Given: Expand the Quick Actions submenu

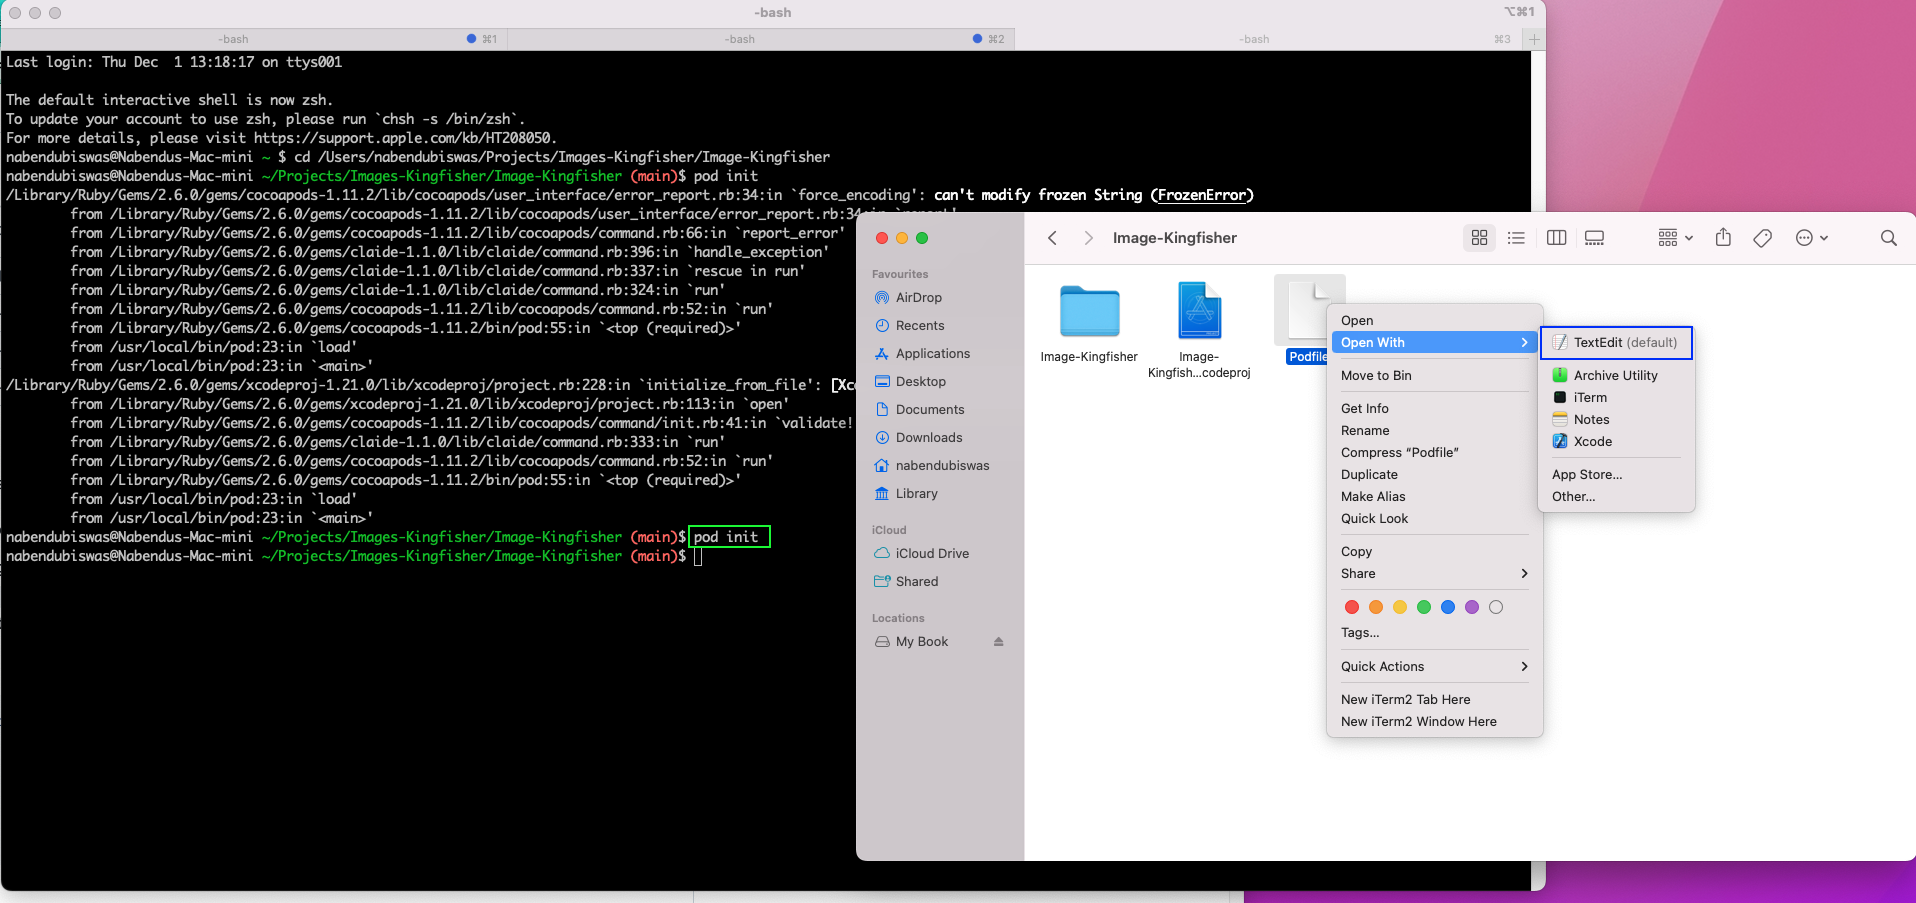Looking at the screenshot, I should coord(1433,667).
